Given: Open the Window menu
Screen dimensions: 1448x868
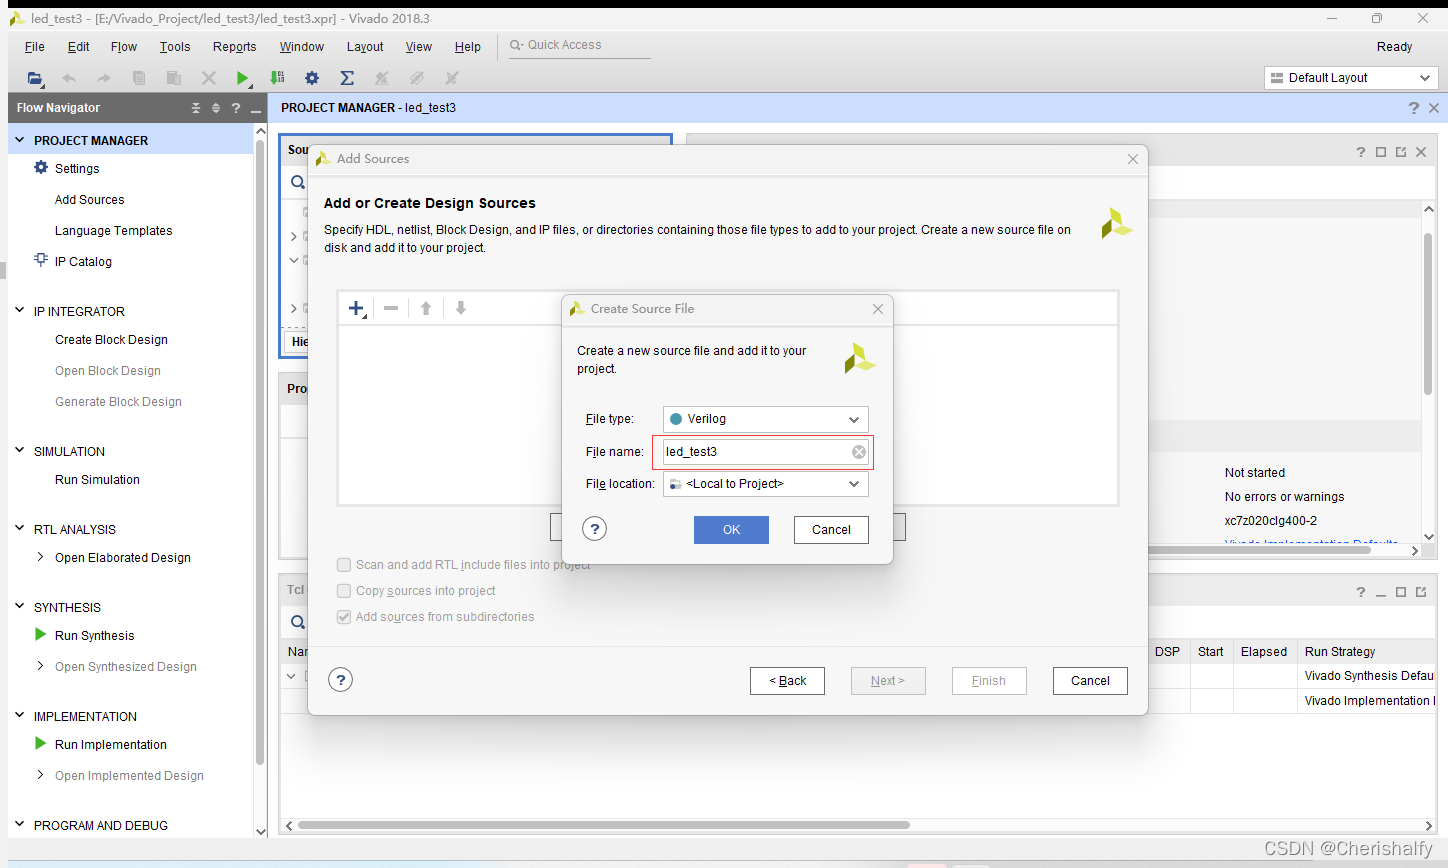Looking at the screenshot, I should tap(302, 47).
